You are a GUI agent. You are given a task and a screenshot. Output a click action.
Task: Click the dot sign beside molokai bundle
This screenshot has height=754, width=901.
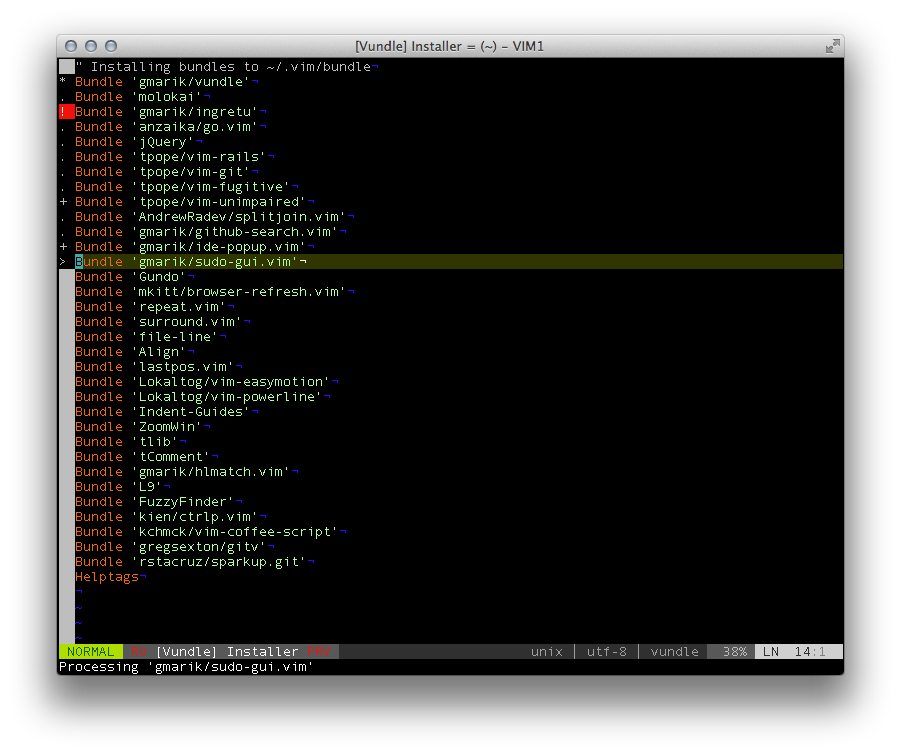tap(63, 97)
